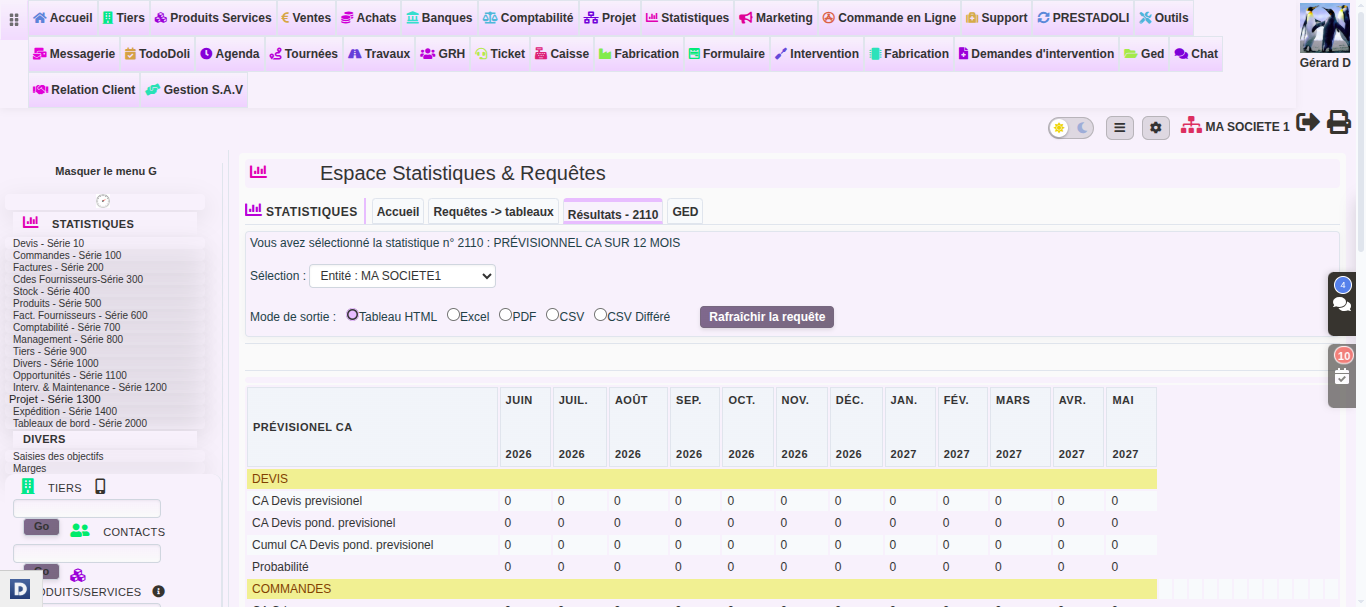
Task: Click the logout arrow icon
Action: (1307, 122)
